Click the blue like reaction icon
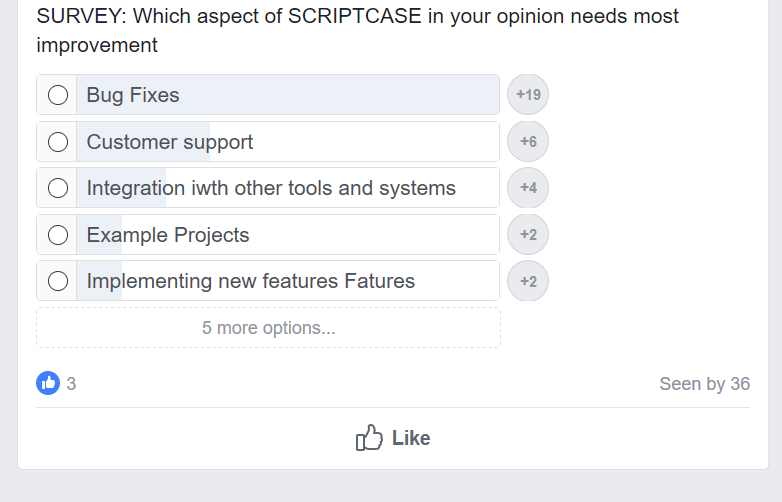Viewport: 782px width, 502px height. (48, 383)
